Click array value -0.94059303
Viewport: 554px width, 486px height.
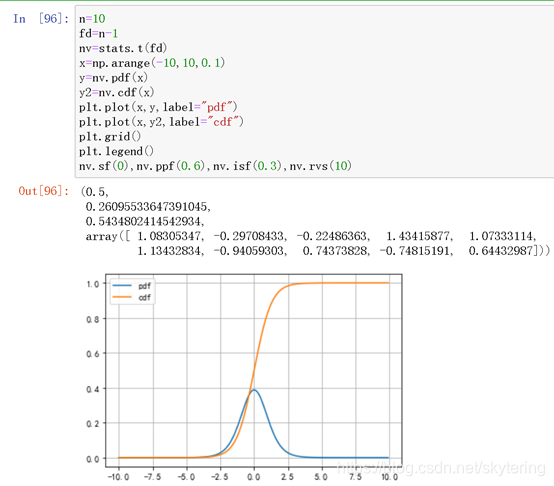tap(250, 251)
